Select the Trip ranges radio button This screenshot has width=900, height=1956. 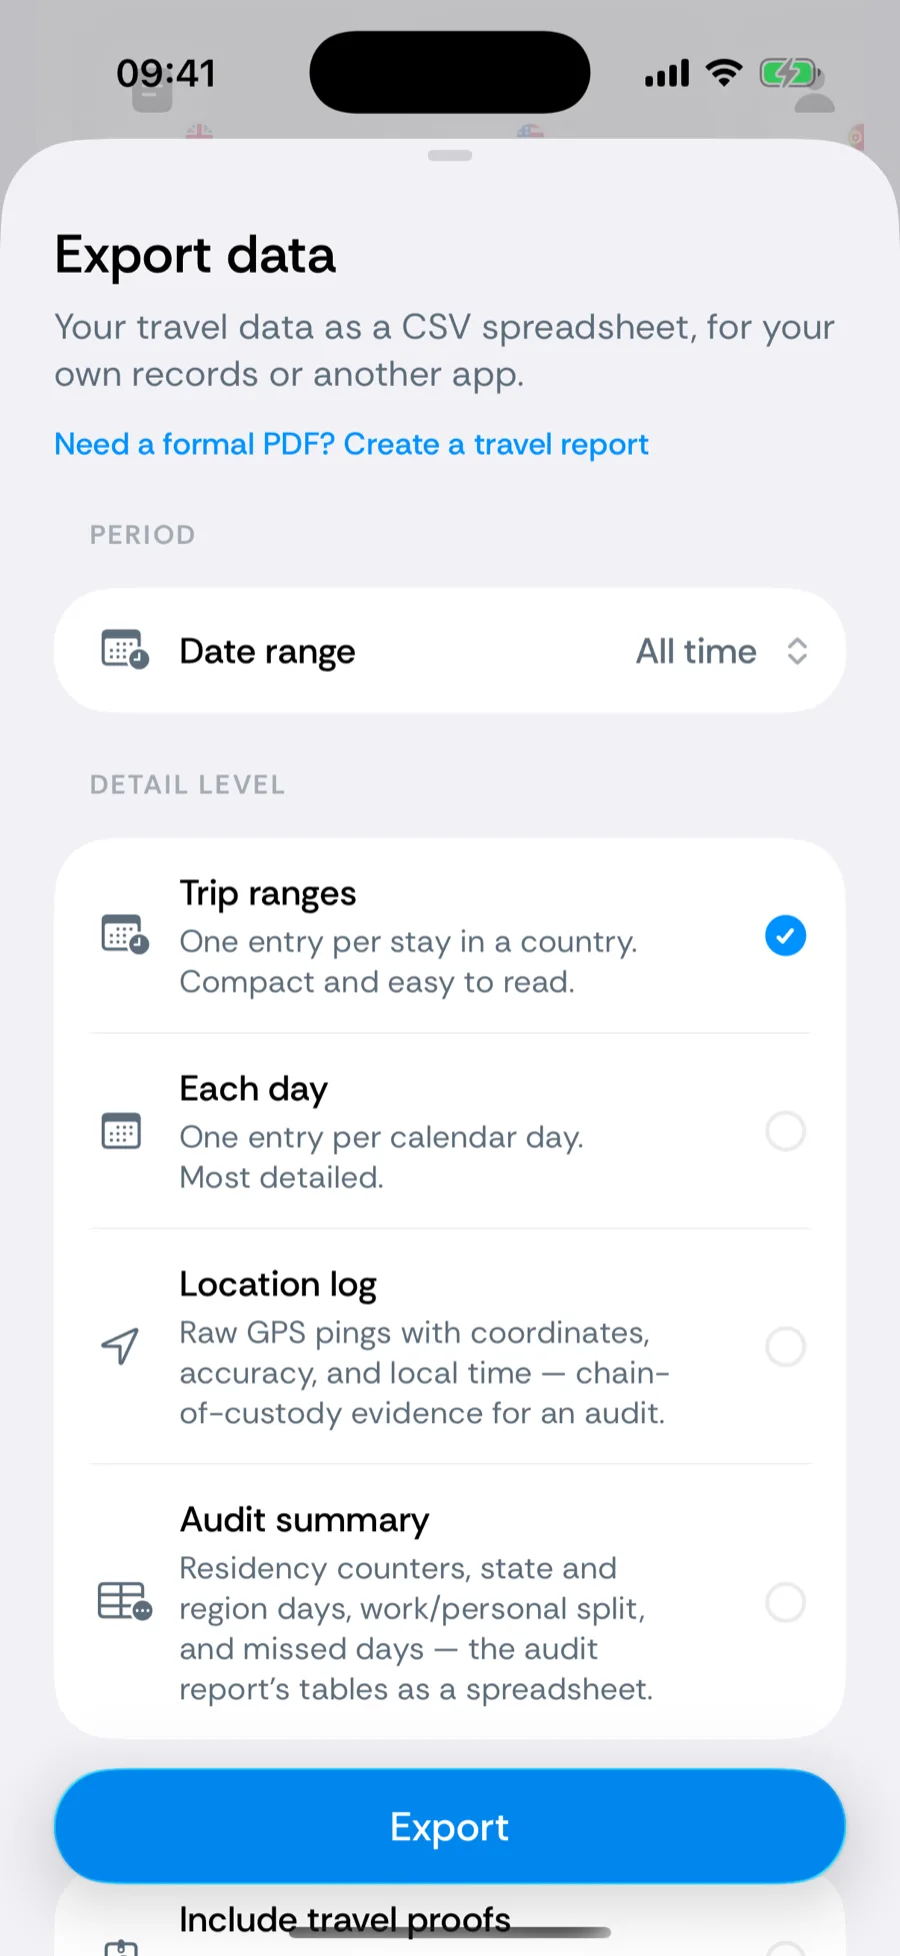coord(785,935)
